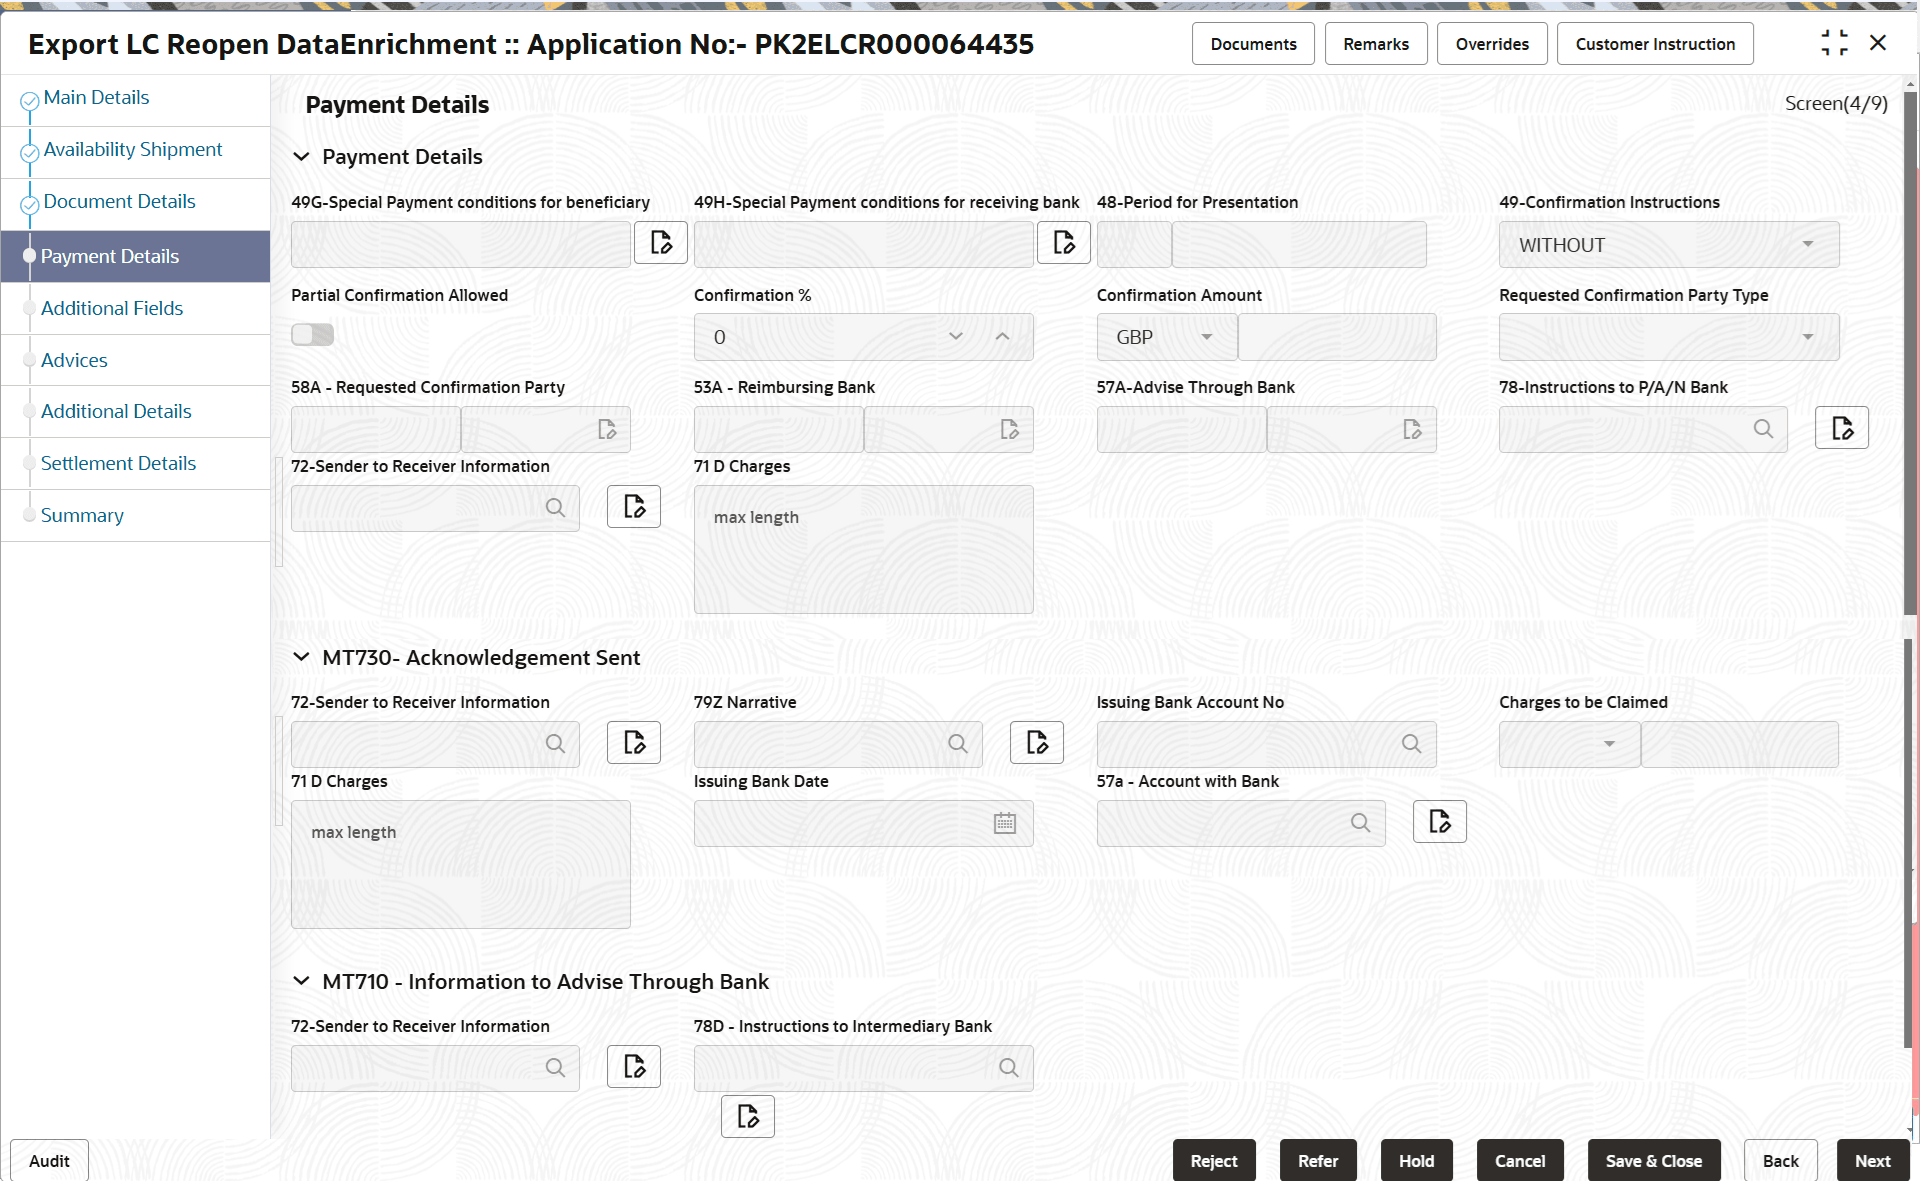Open the 79Z Narrative document editor icon

[1036, 742]
